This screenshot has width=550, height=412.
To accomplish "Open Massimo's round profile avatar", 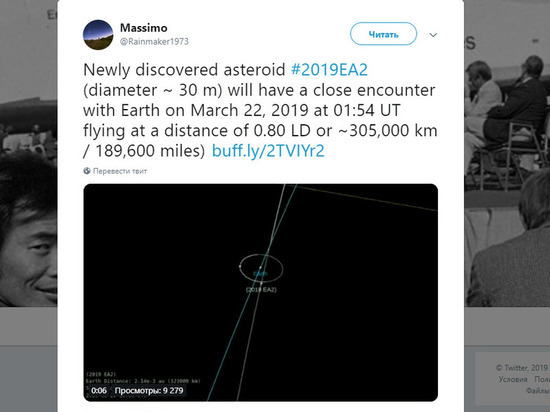I will point(98,35).
